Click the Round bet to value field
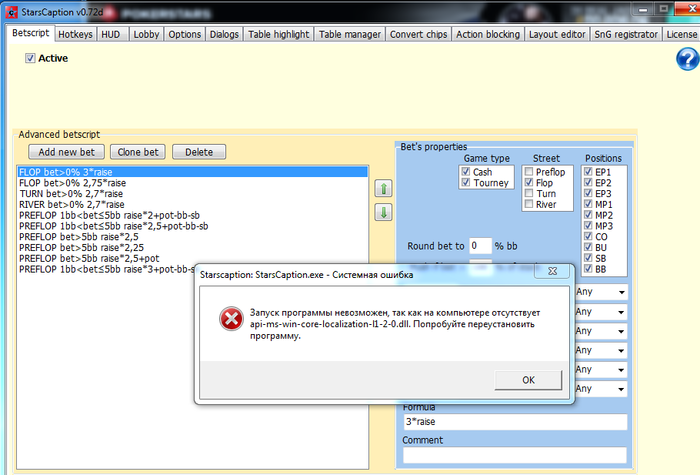 coord(480,246)
